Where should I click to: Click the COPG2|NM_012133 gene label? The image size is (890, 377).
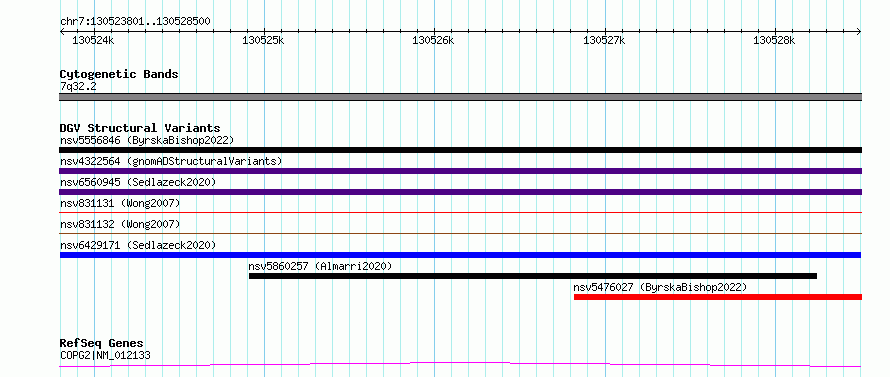[105, 355]
